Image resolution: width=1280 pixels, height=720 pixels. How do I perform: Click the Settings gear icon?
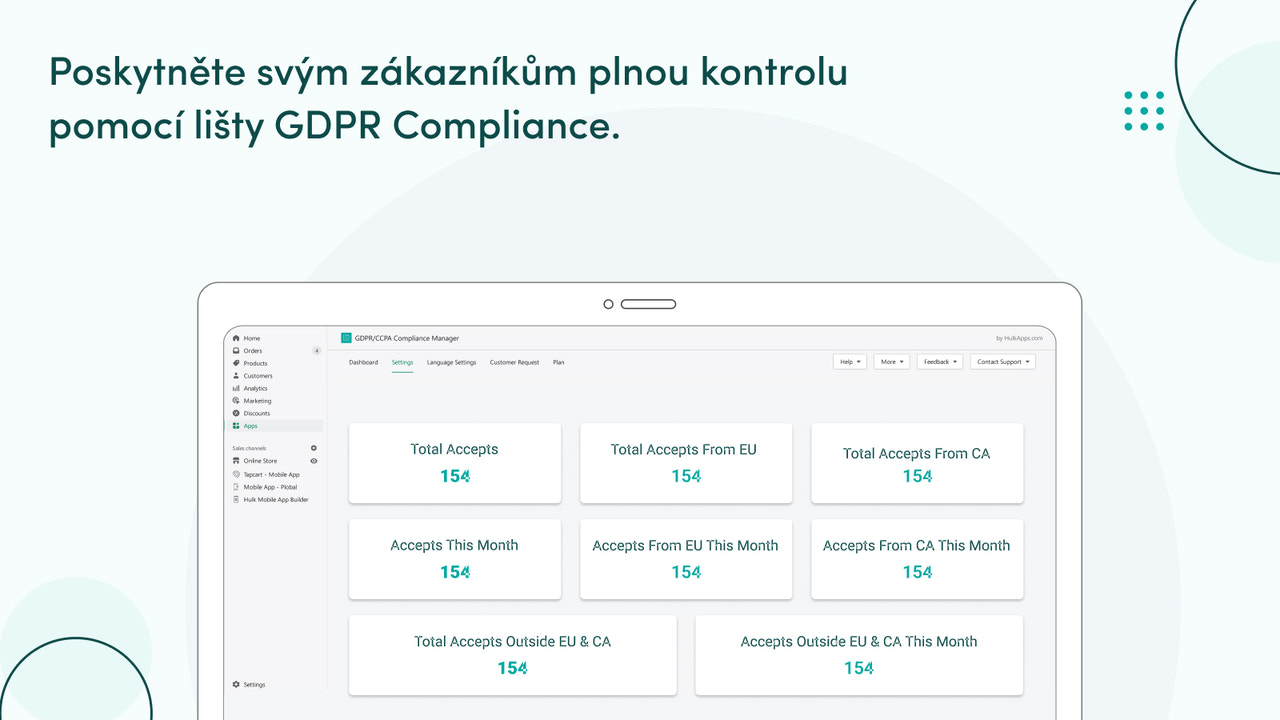(x=236, y=685)
